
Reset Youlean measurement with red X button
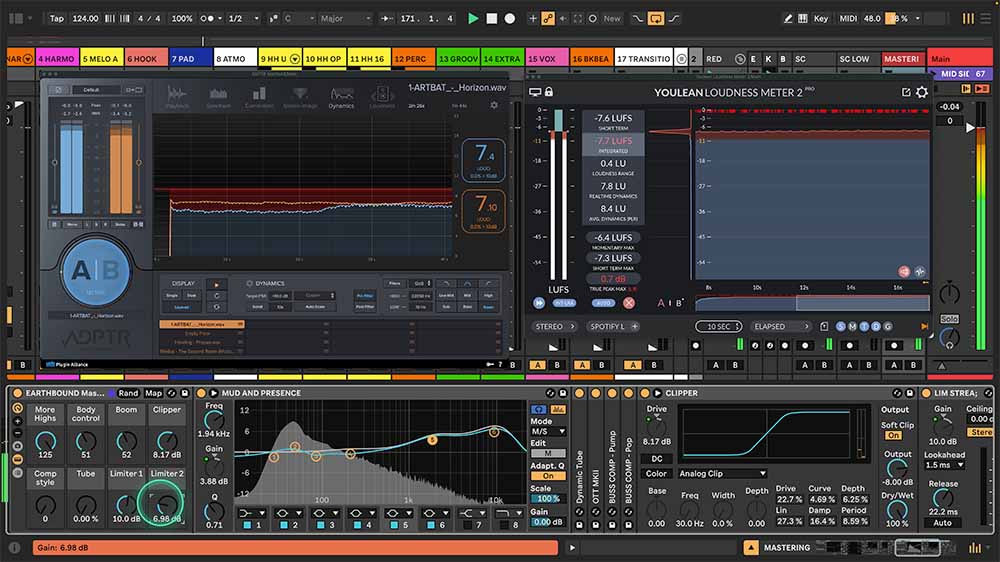(629, 303)
